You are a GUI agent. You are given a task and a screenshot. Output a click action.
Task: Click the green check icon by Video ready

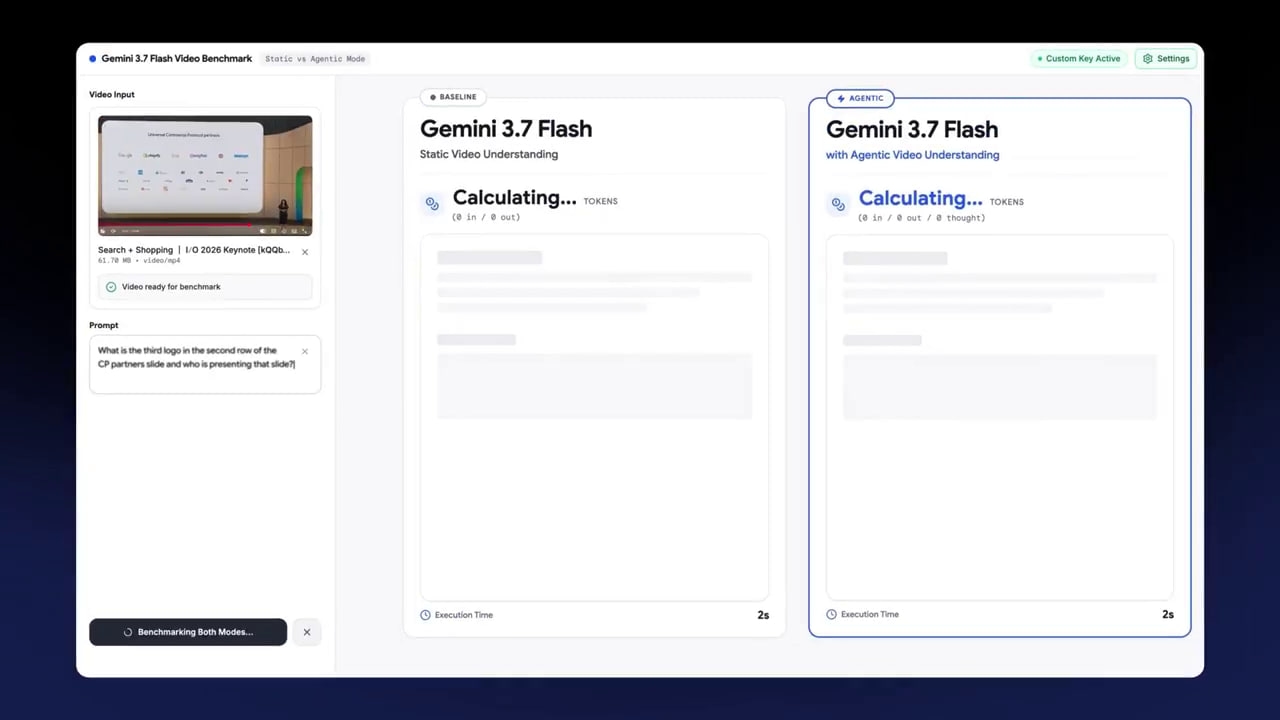pyautogui.click(x=111, y=287)
